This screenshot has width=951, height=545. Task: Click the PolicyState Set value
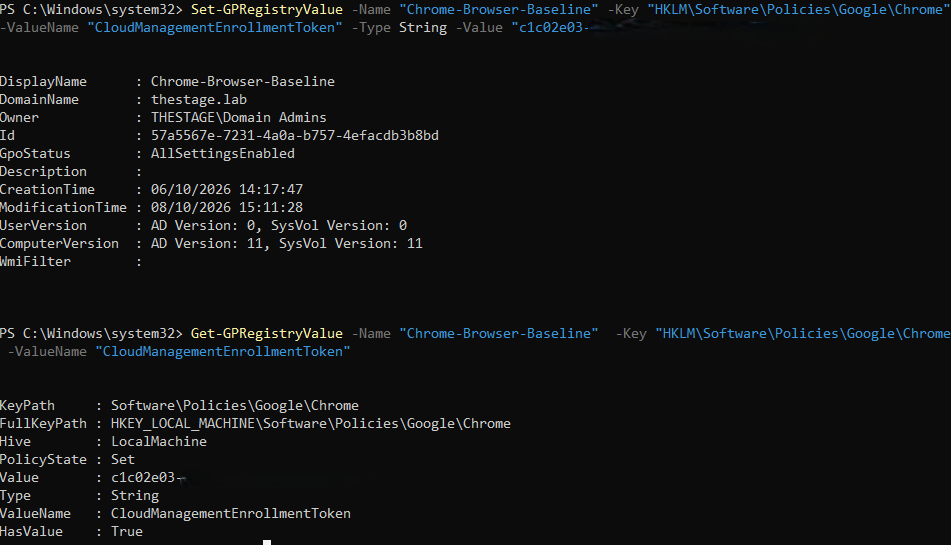pos(123,460)
